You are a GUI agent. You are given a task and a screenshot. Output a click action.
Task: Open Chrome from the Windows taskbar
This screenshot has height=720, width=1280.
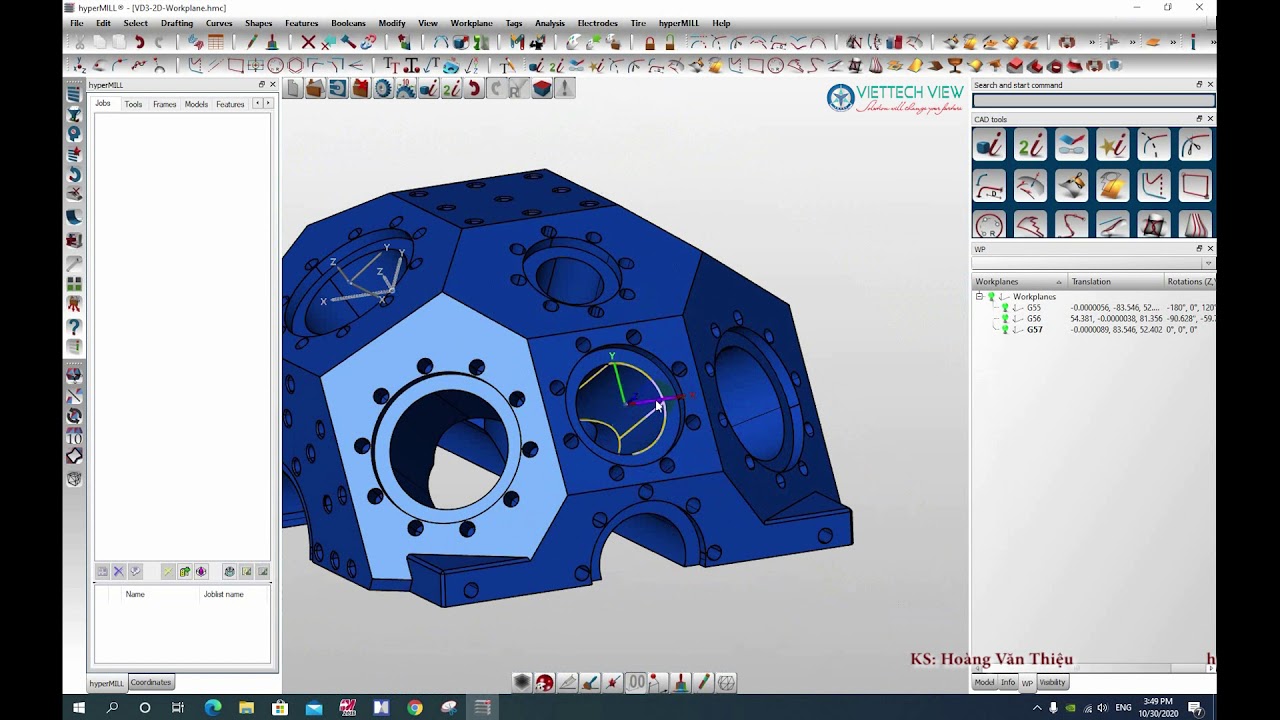pyautogui.click(x=415, y=708)
